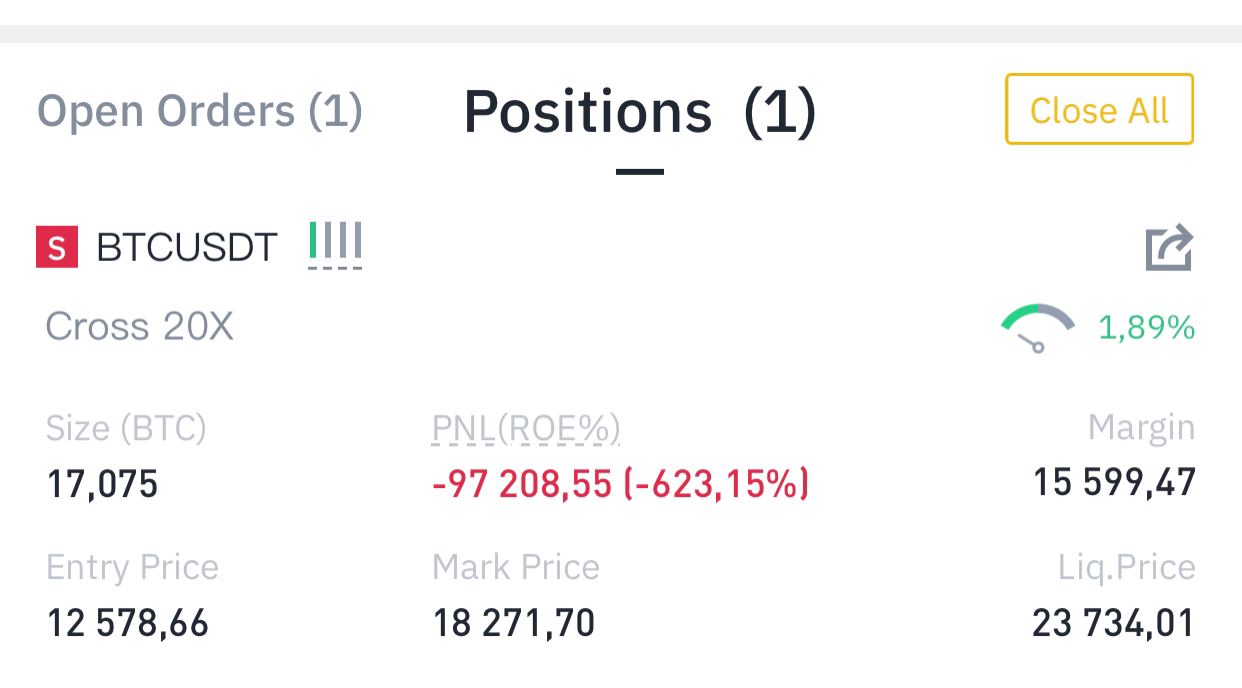Select the Positions (1) tab
1242x688 pixels.
click(640, 111)
